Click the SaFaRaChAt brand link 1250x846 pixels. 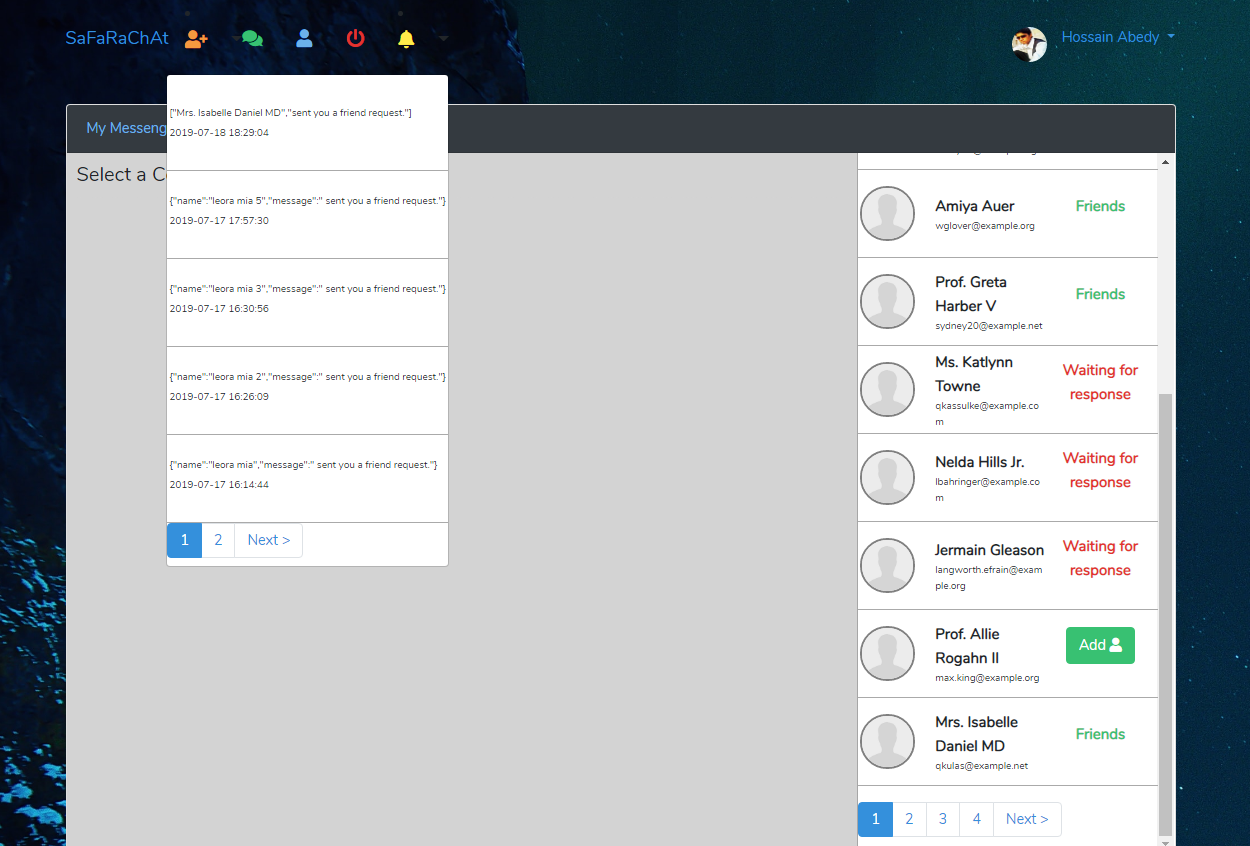click(x=117, y=38)
